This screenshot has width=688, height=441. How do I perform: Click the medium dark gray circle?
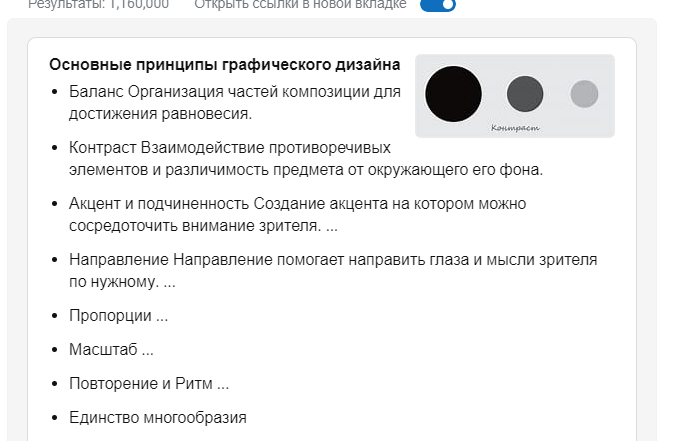click(x=524, y=94)
